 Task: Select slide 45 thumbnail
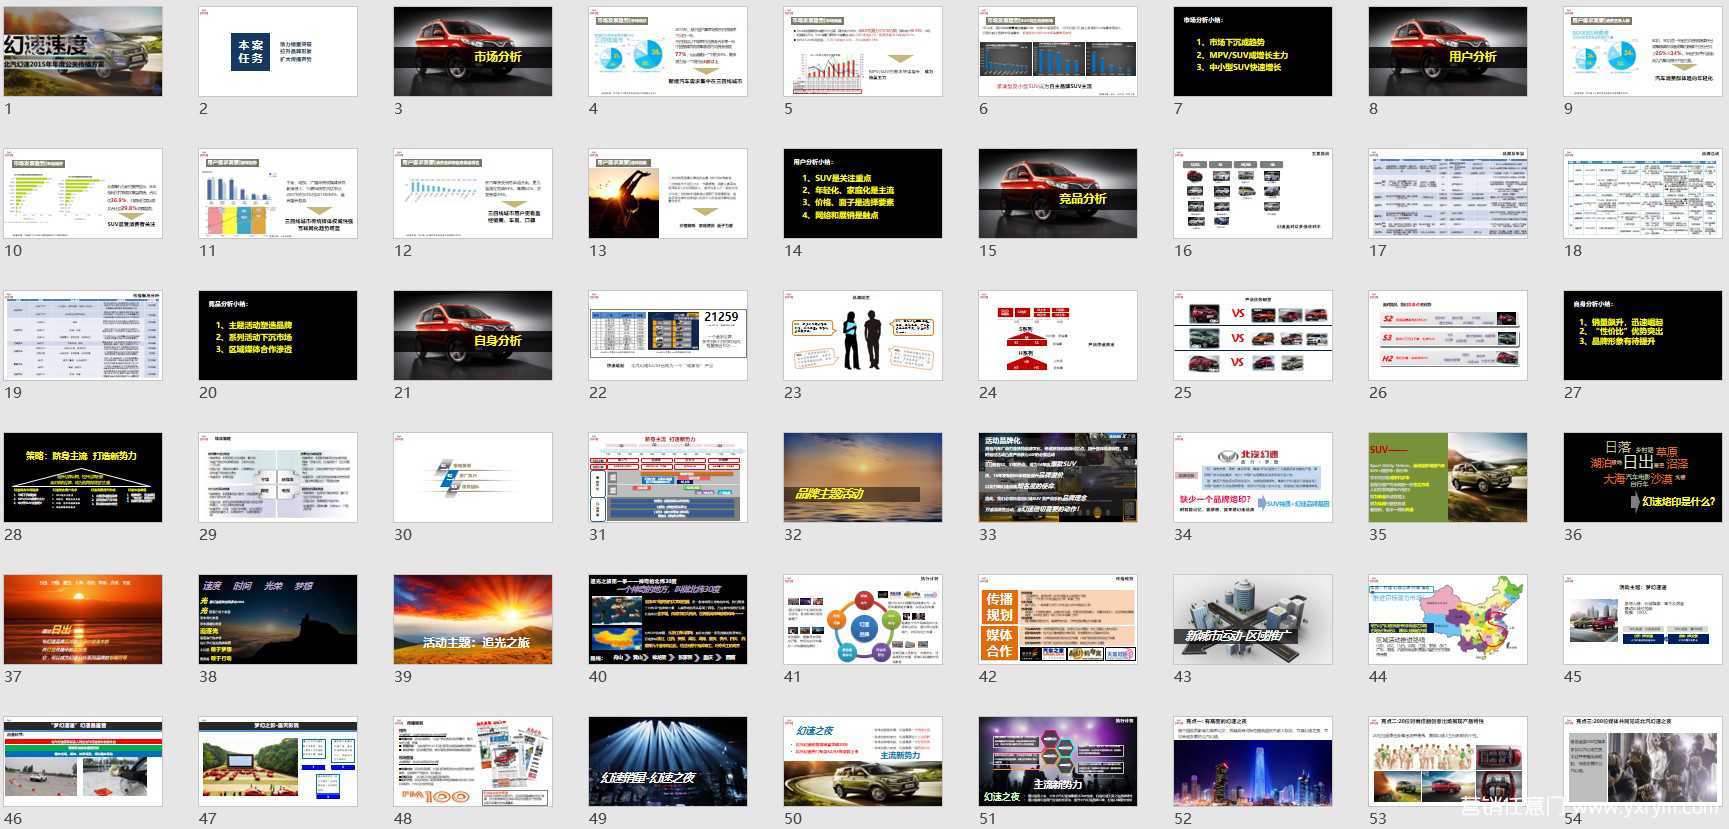pos(1643,620)
